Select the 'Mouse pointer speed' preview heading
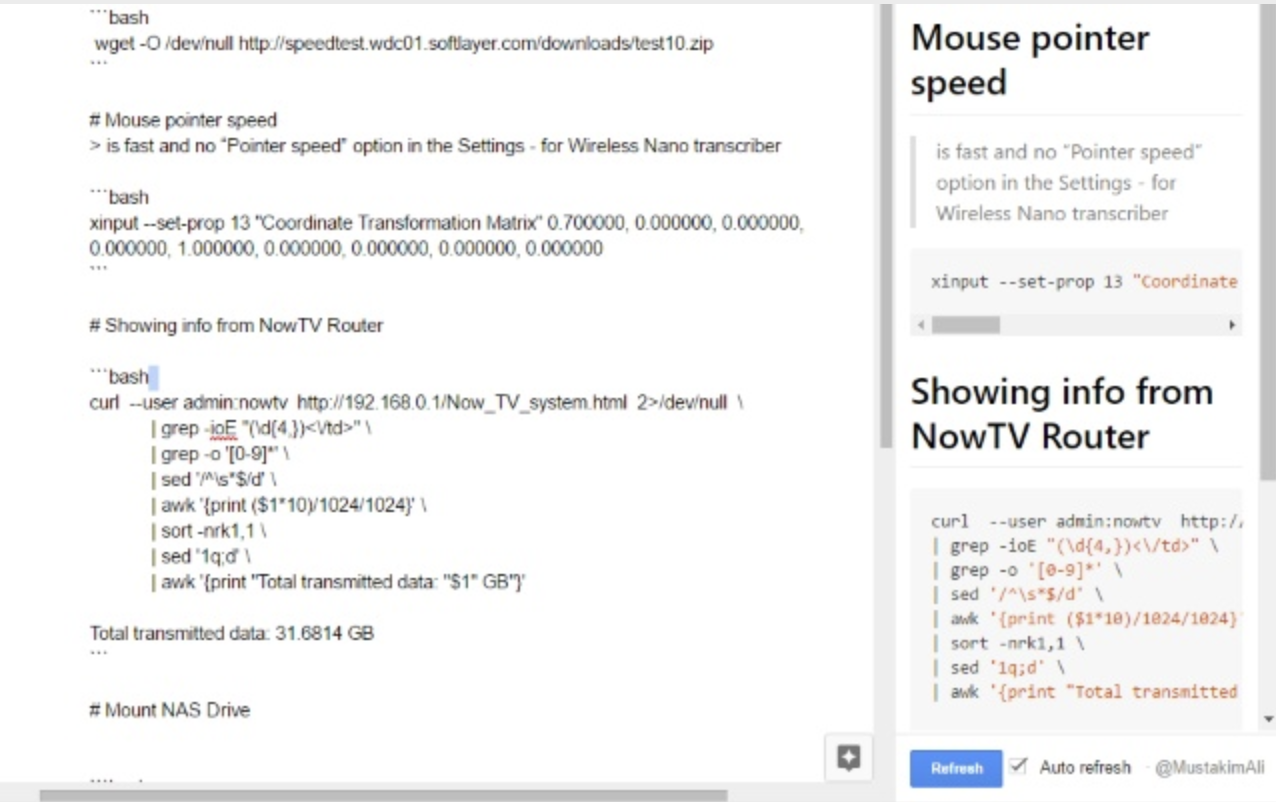This screenshot has height=802, width=1276. coord(1029,60)
